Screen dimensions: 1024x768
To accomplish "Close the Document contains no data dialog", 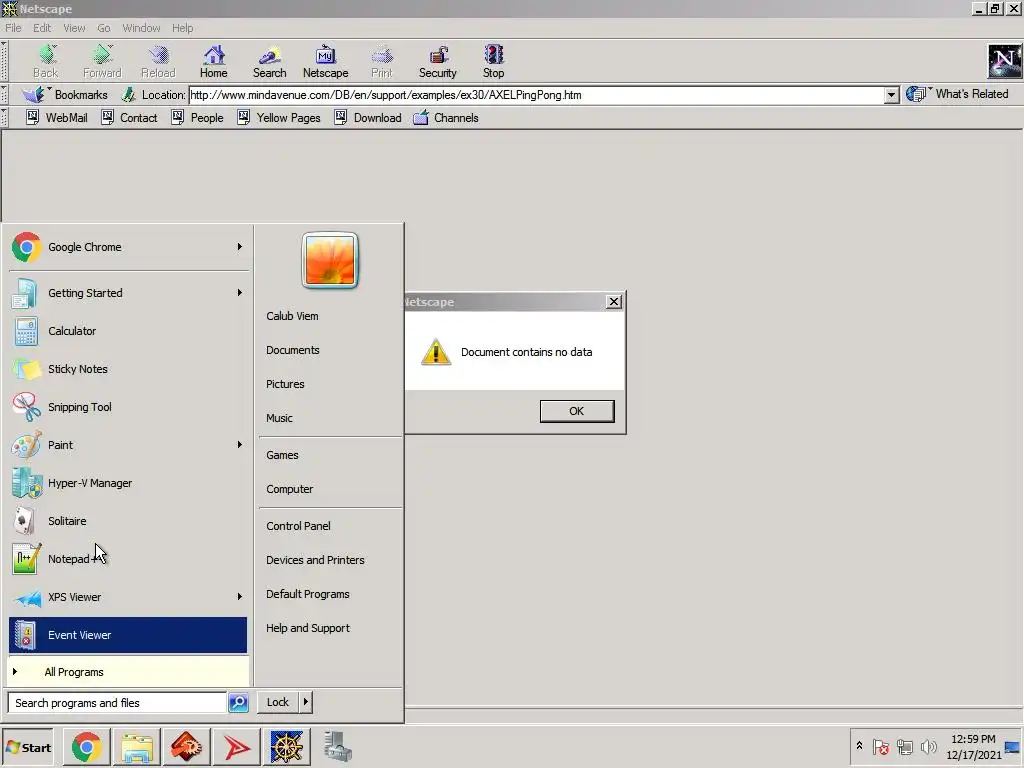I will (613, 302).
